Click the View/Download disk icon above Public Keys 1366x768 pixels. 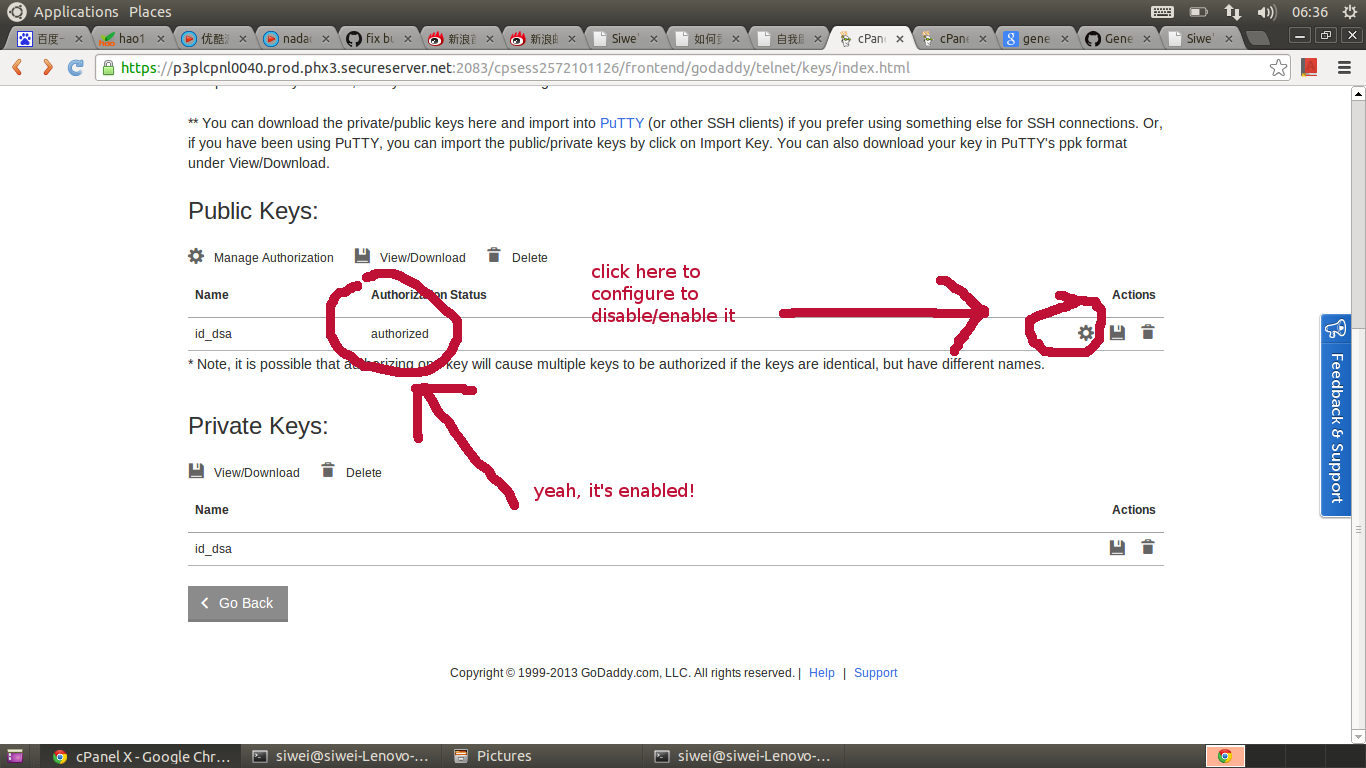point(362,256)
